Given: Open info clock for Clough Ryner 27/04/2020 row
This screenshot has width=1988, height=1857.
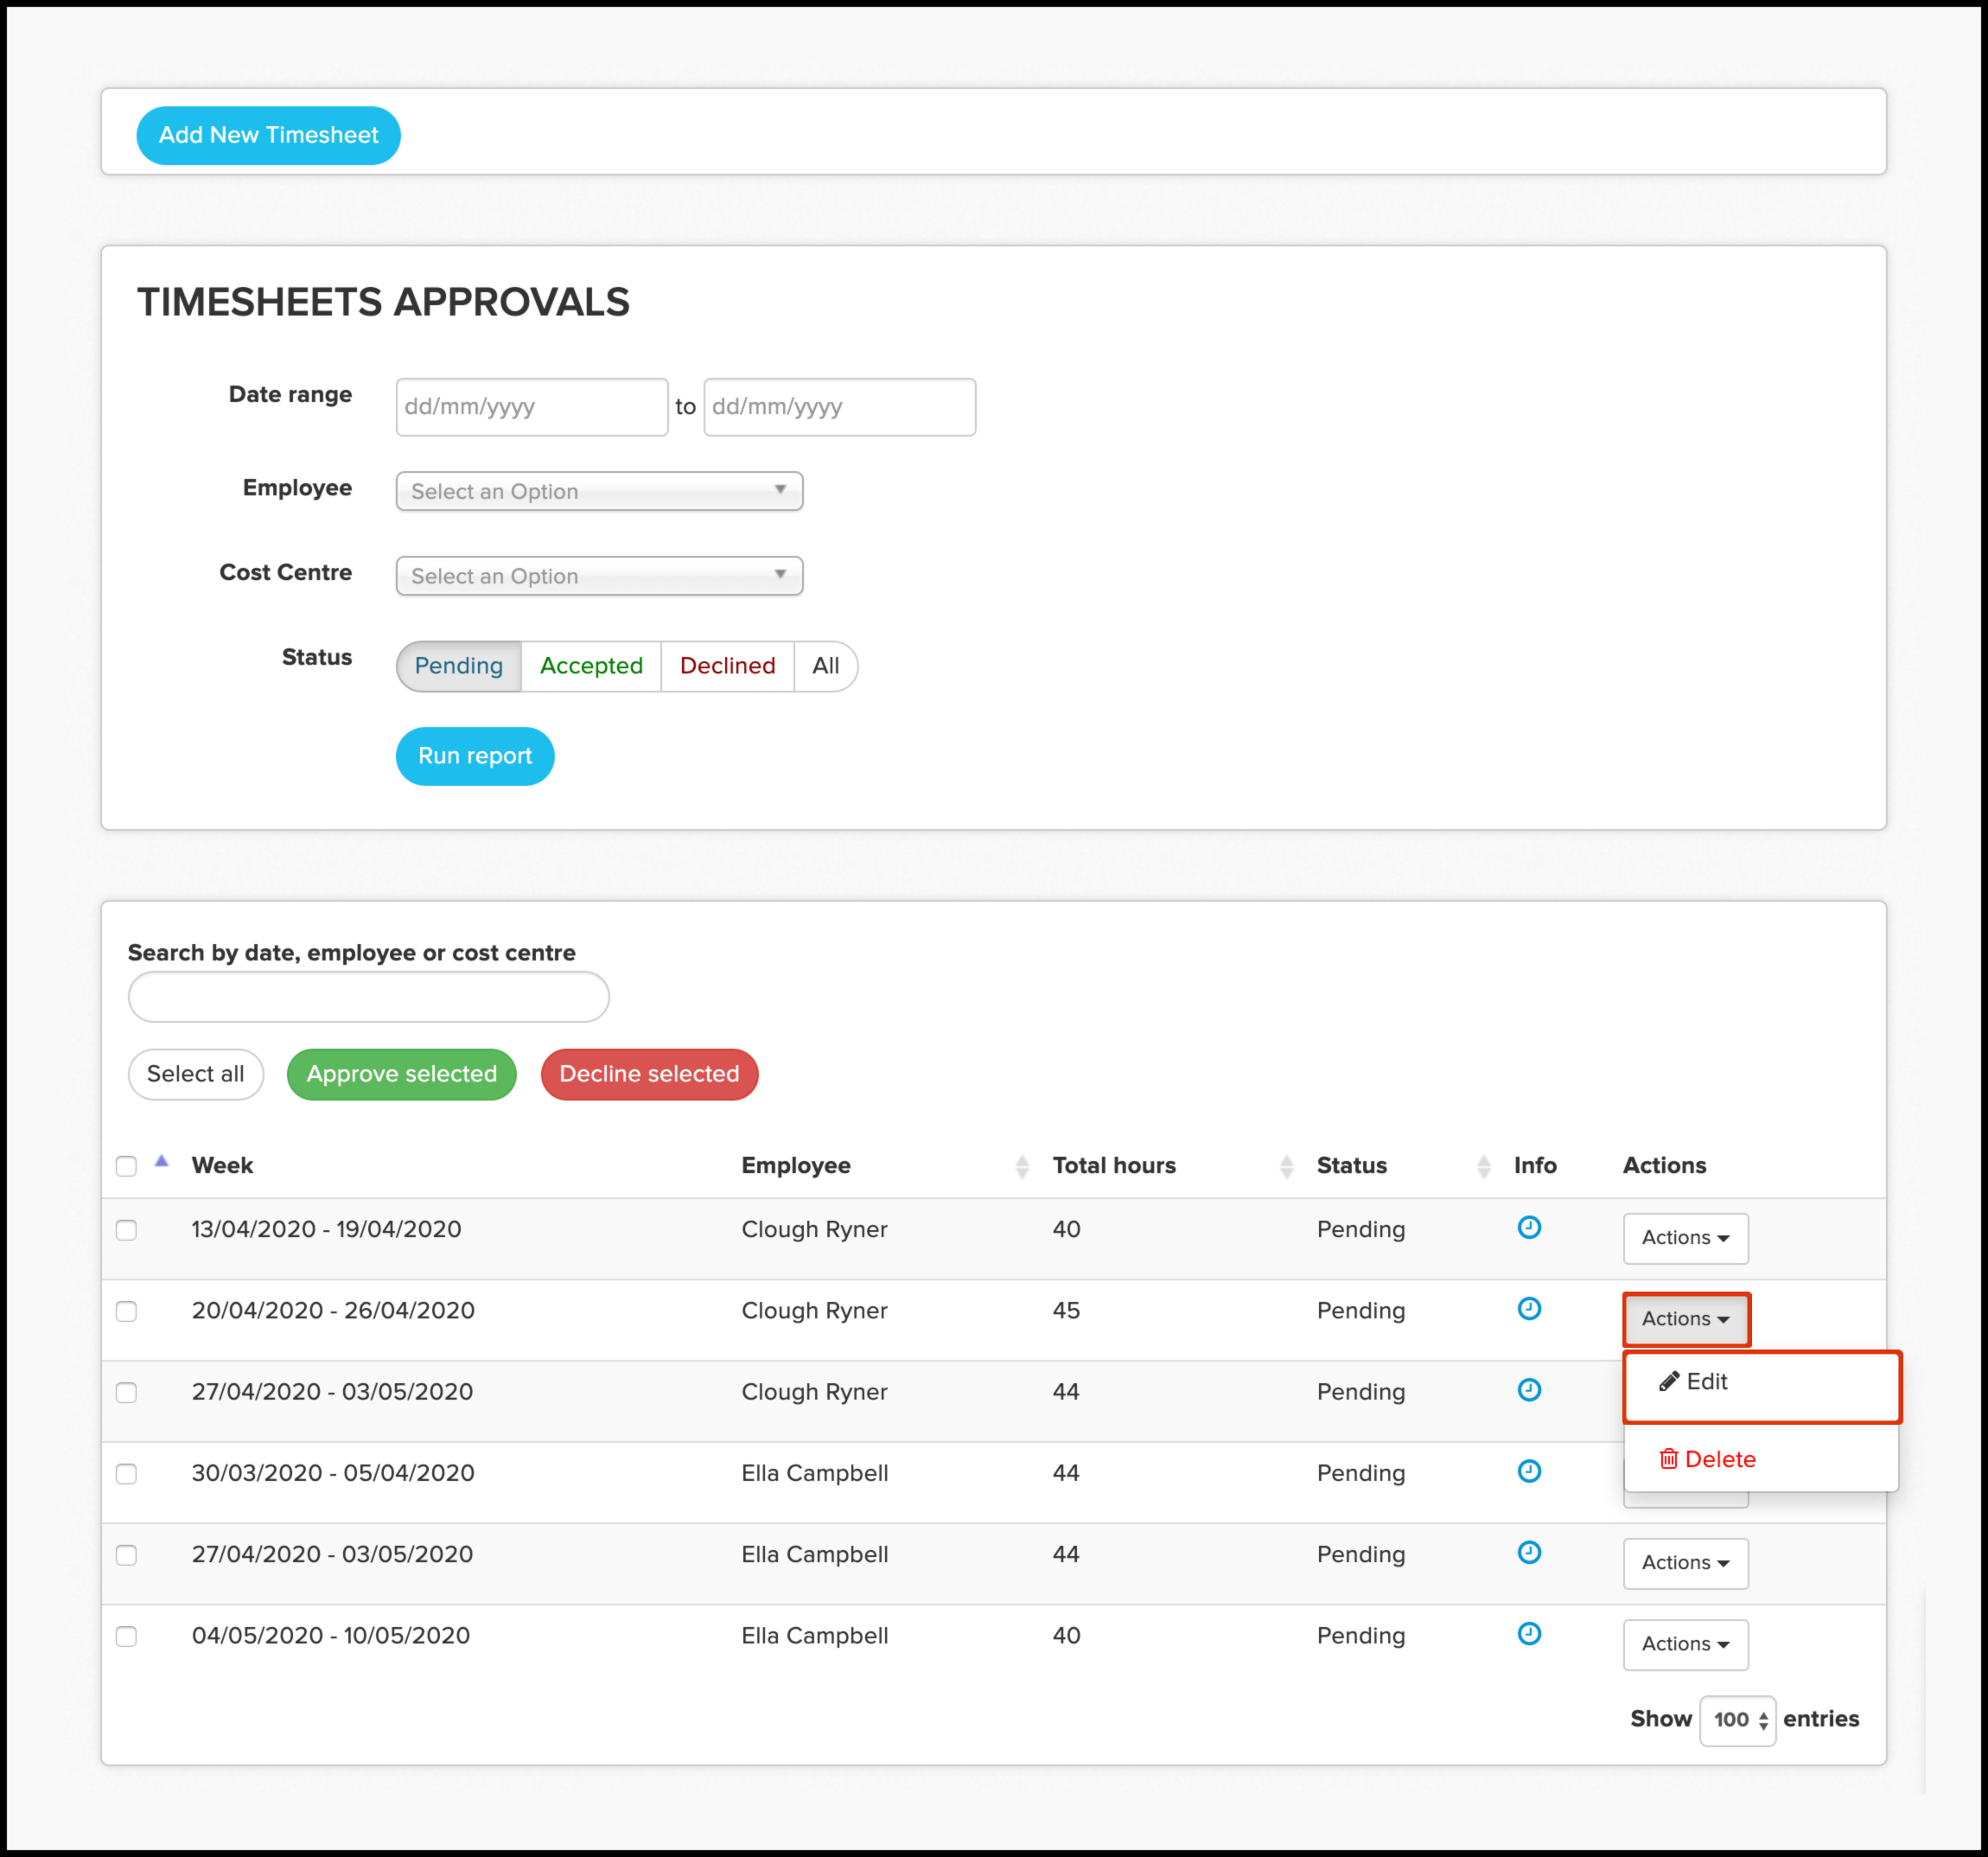Looking at the screenshot, I should coord(1528,1389).
